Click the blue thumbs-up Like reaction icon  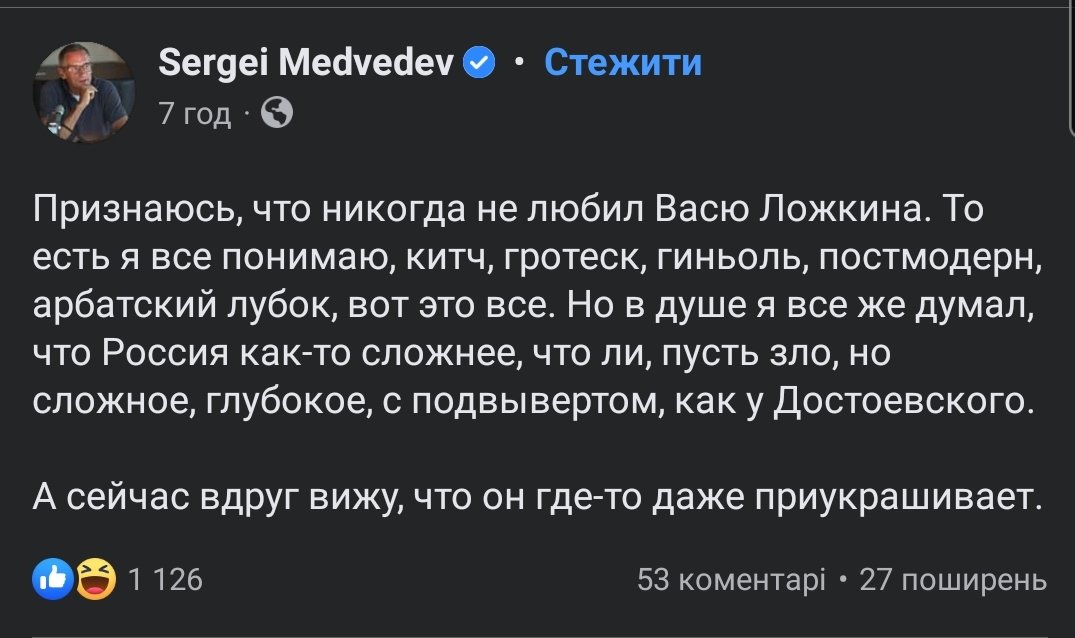click(x=51, y=579)
